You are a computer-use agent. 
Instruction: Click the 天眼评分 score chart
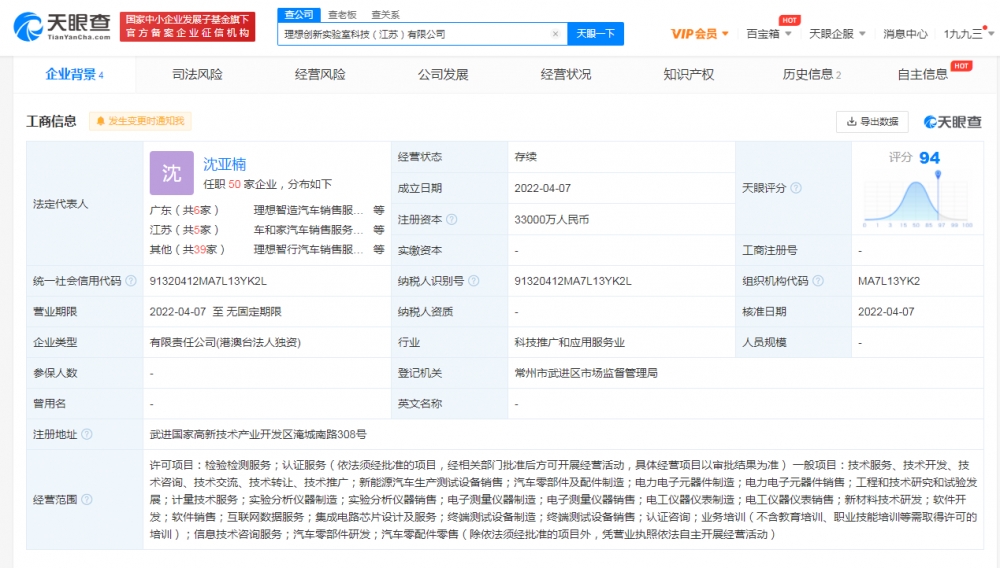pyautogui.click(x=918, y=201)
